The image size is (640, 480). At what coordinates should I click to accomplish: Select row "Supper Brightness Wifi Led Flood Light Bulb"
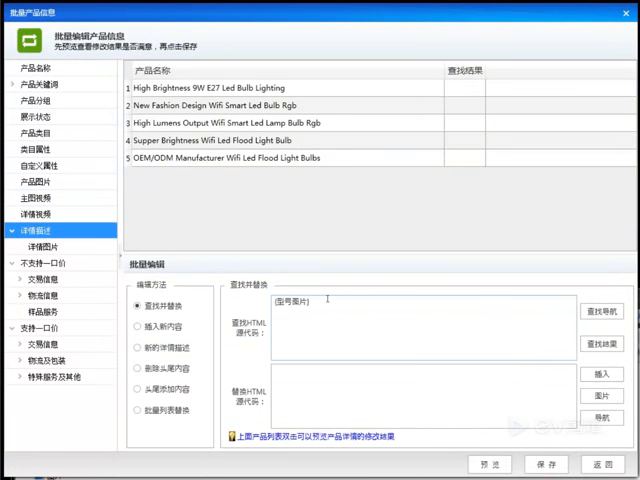coord(380,140)
